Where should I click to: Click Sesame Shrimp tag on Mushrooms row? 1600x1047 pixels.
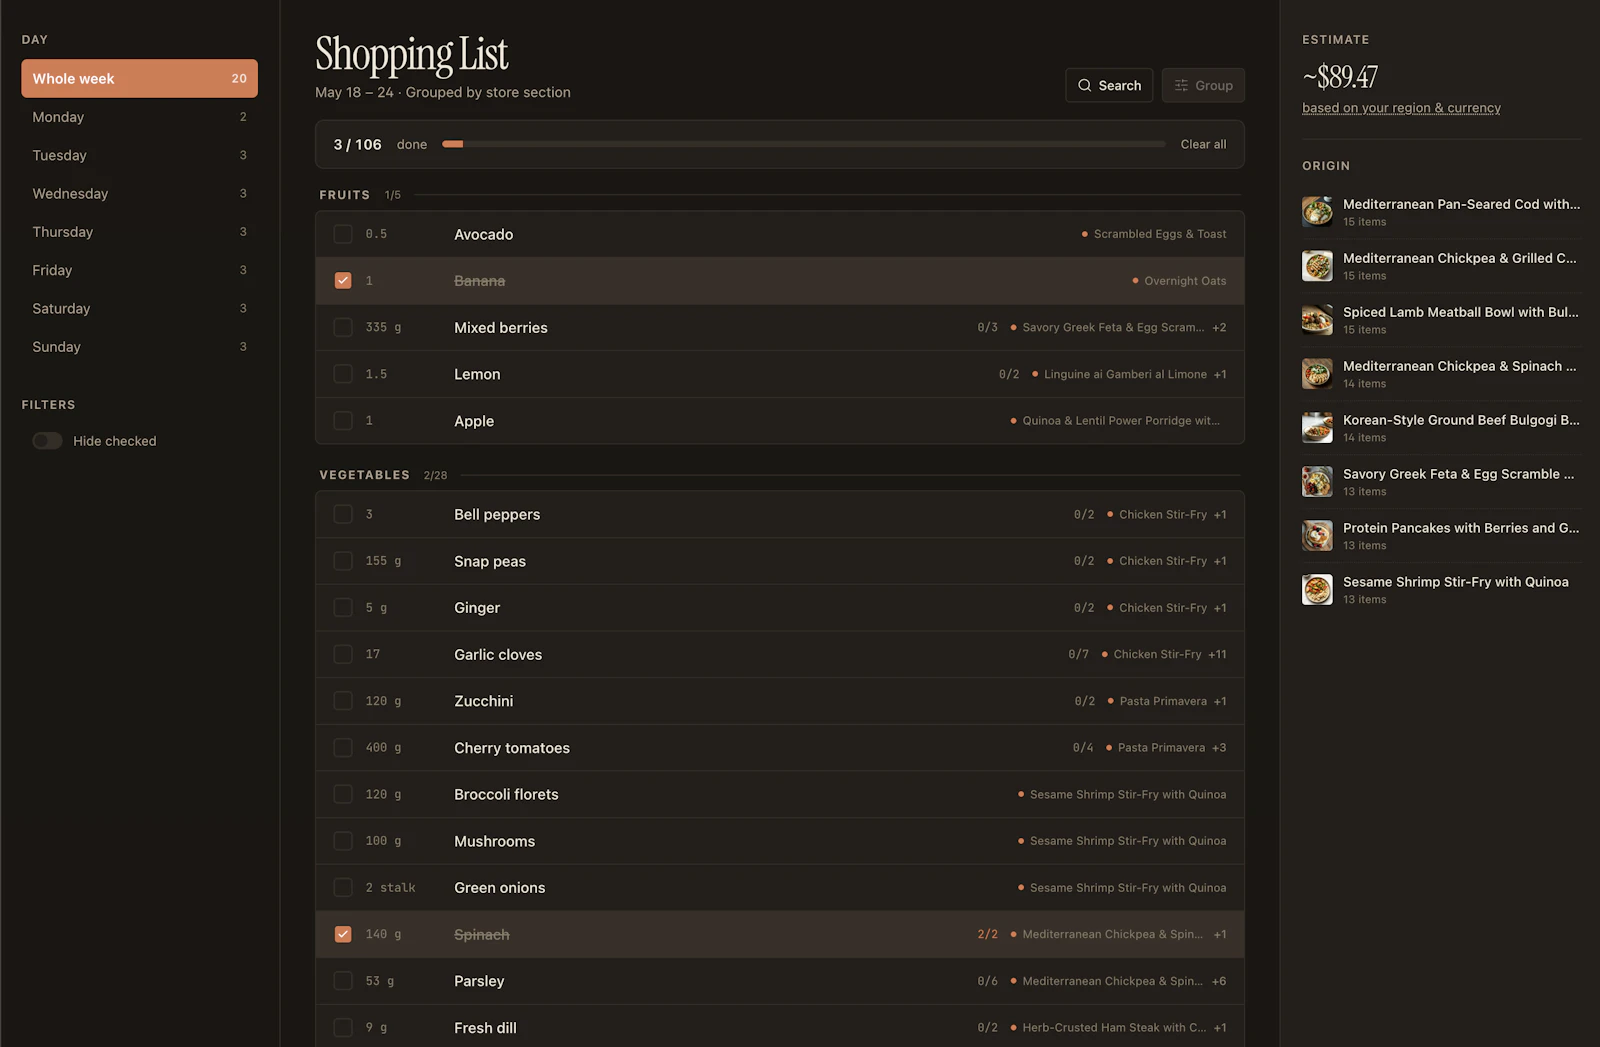point(1122,841)
